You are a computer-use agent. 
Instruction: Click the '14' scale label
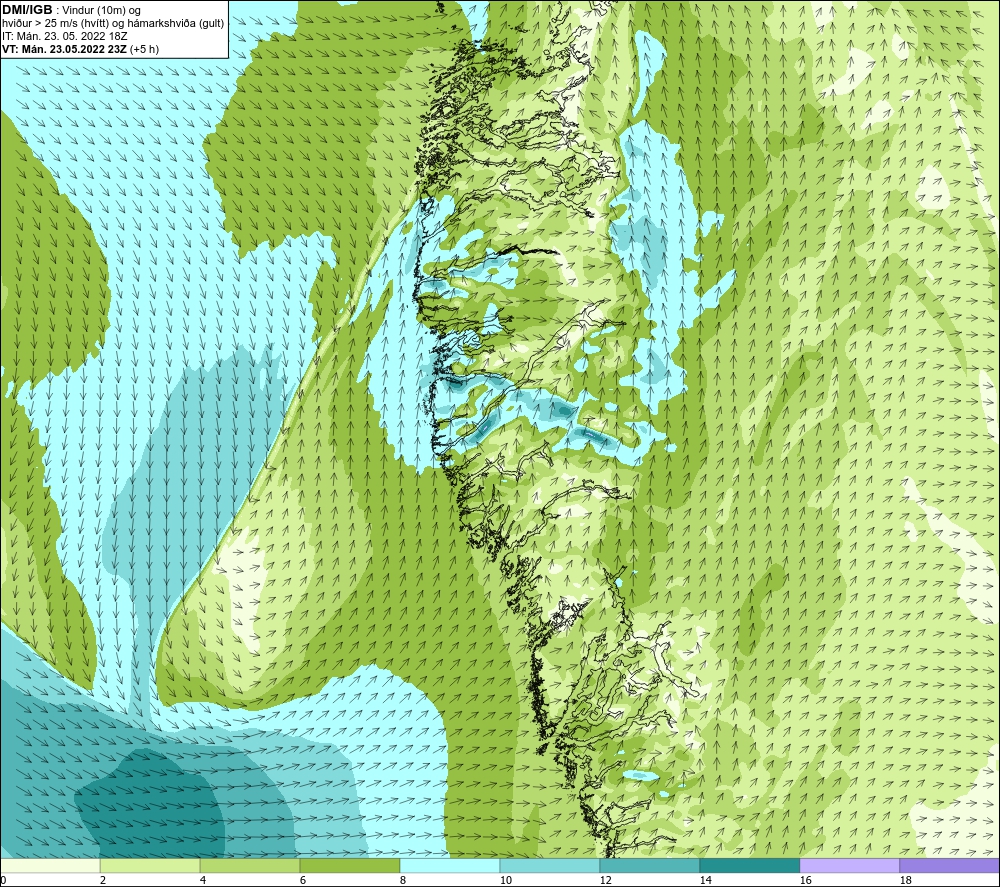coord(705,881)
